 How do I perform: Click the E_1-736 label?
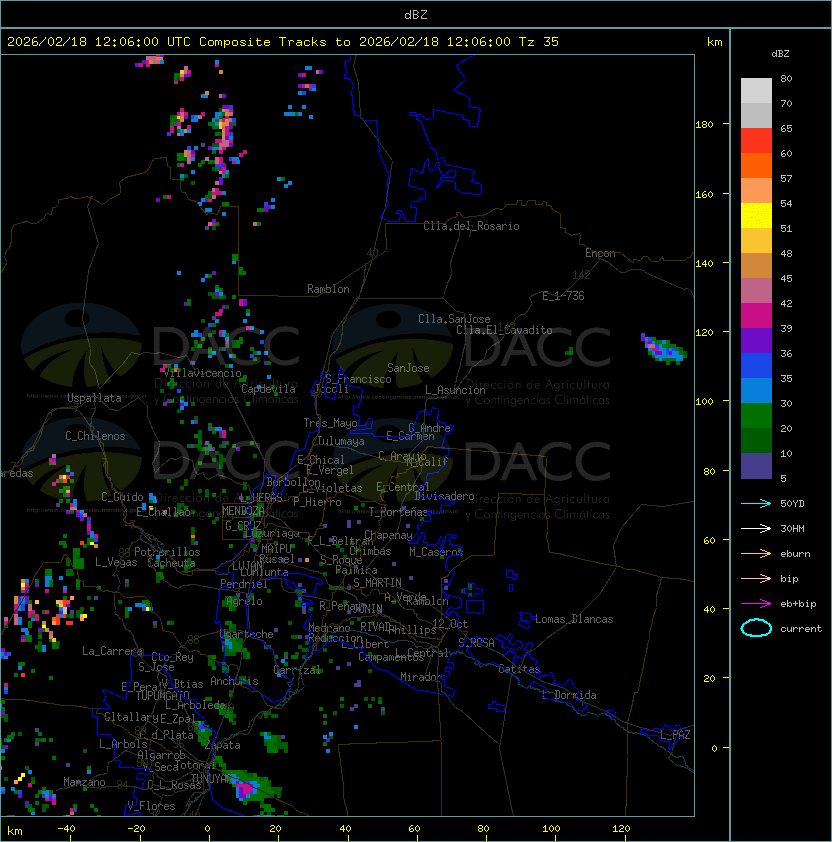(563, 296)
